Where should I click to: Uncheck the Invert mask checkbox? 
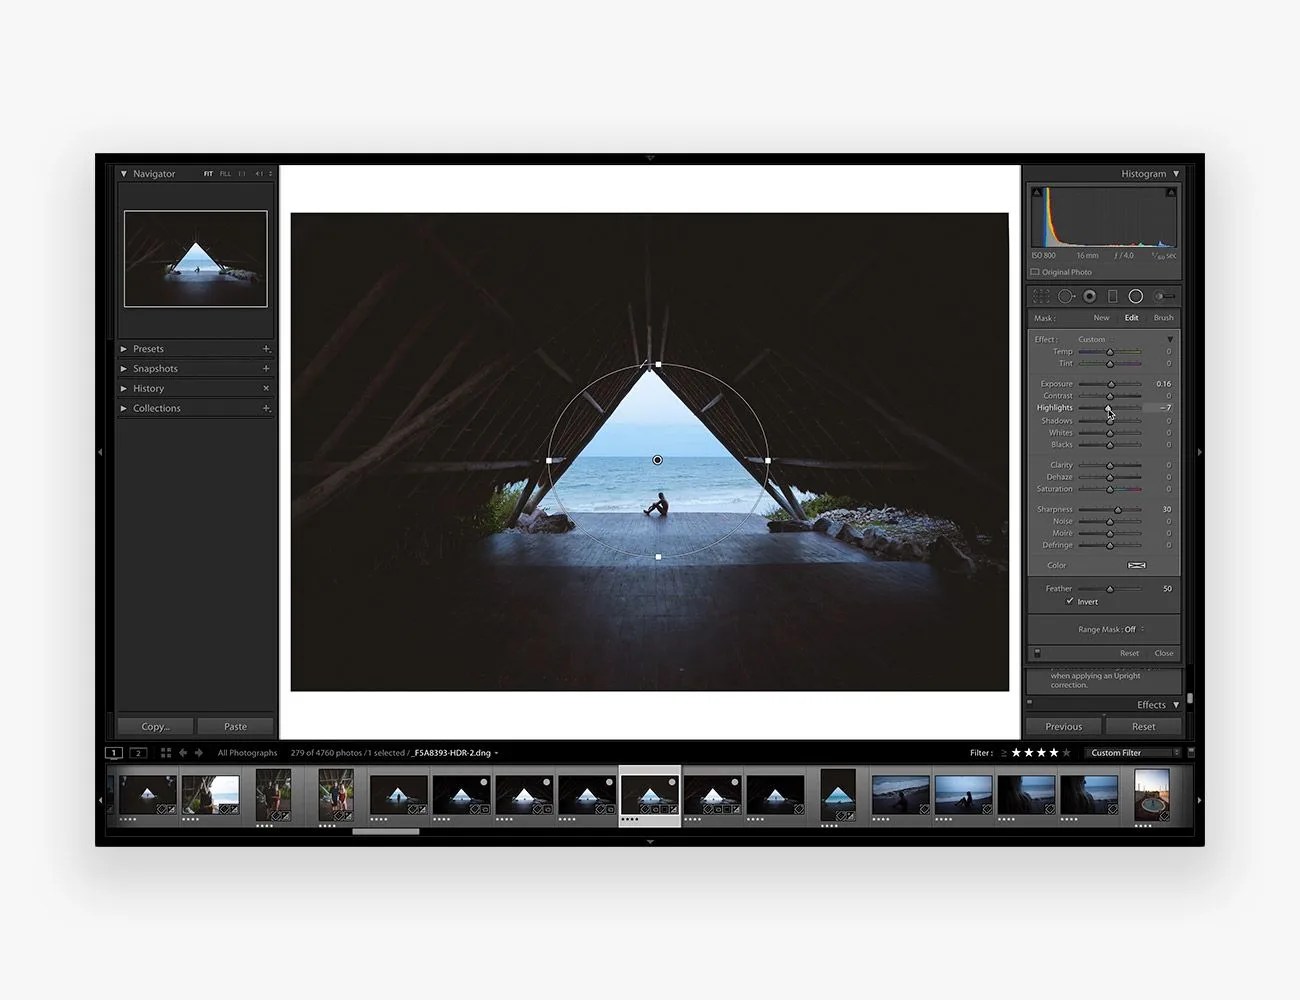pos(1070,601)
